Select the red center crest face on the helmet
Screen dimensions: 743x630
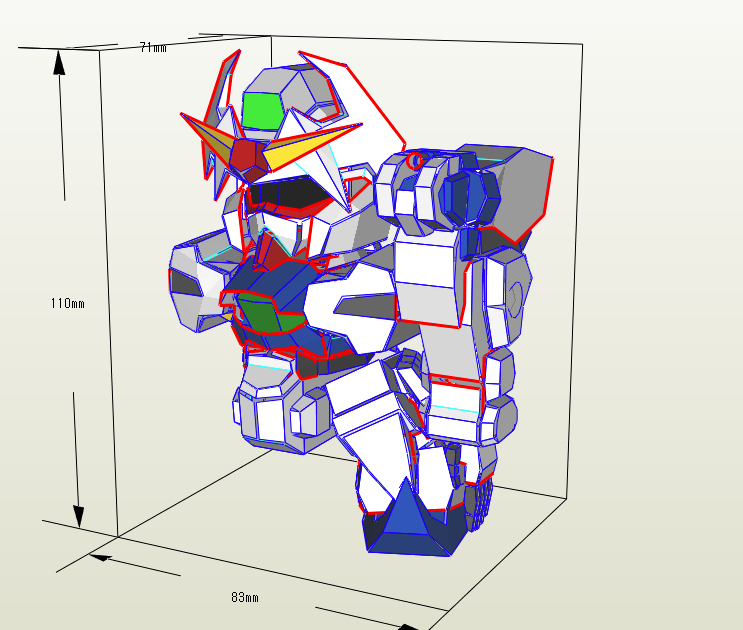click(245, 156)
